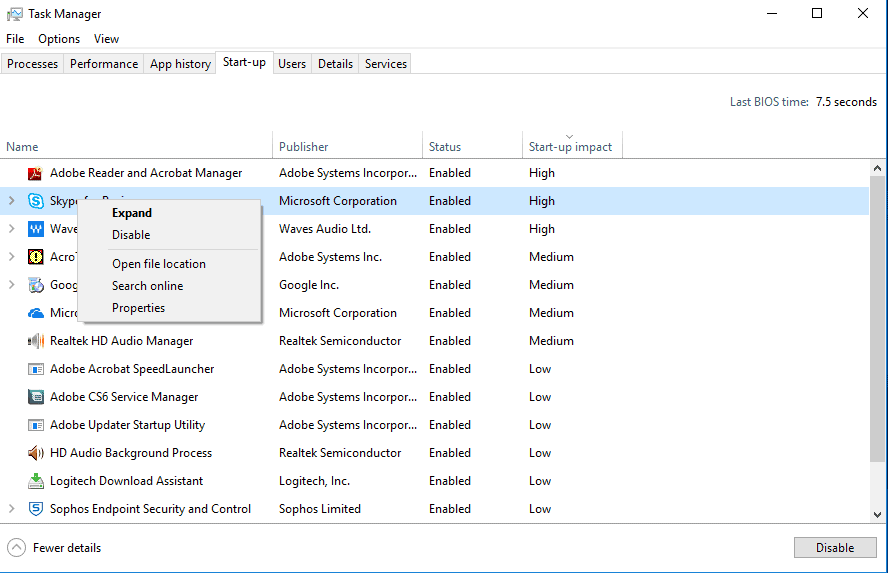Select the Logitech Download Assistant name
Viewport: 888px width, 573px height.
pyautogui.click(x=126, y=481)
